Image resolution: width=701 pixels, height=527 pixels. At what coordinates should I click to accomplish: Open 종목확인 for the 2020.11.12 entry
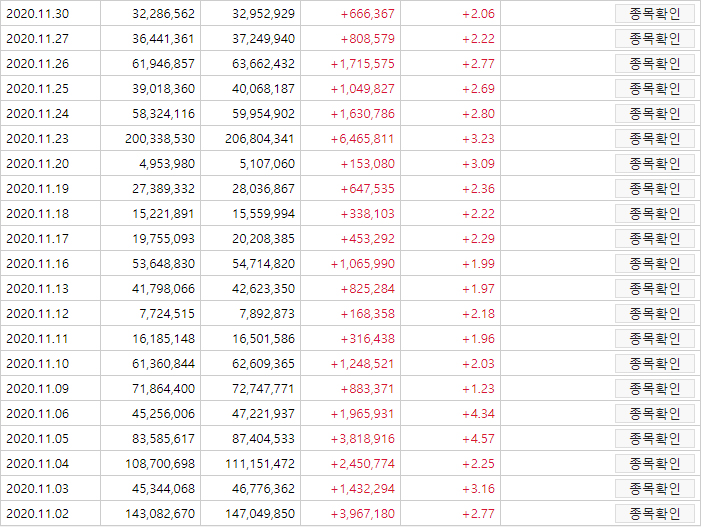[655, 314]
